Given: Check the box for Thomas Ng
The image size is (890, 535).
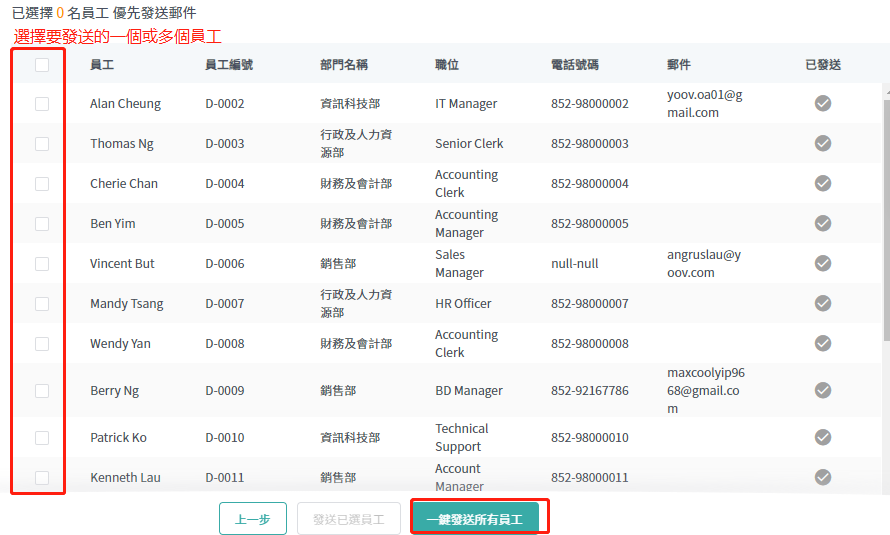Looking at the screenshot, I should (x=42, y=144).
